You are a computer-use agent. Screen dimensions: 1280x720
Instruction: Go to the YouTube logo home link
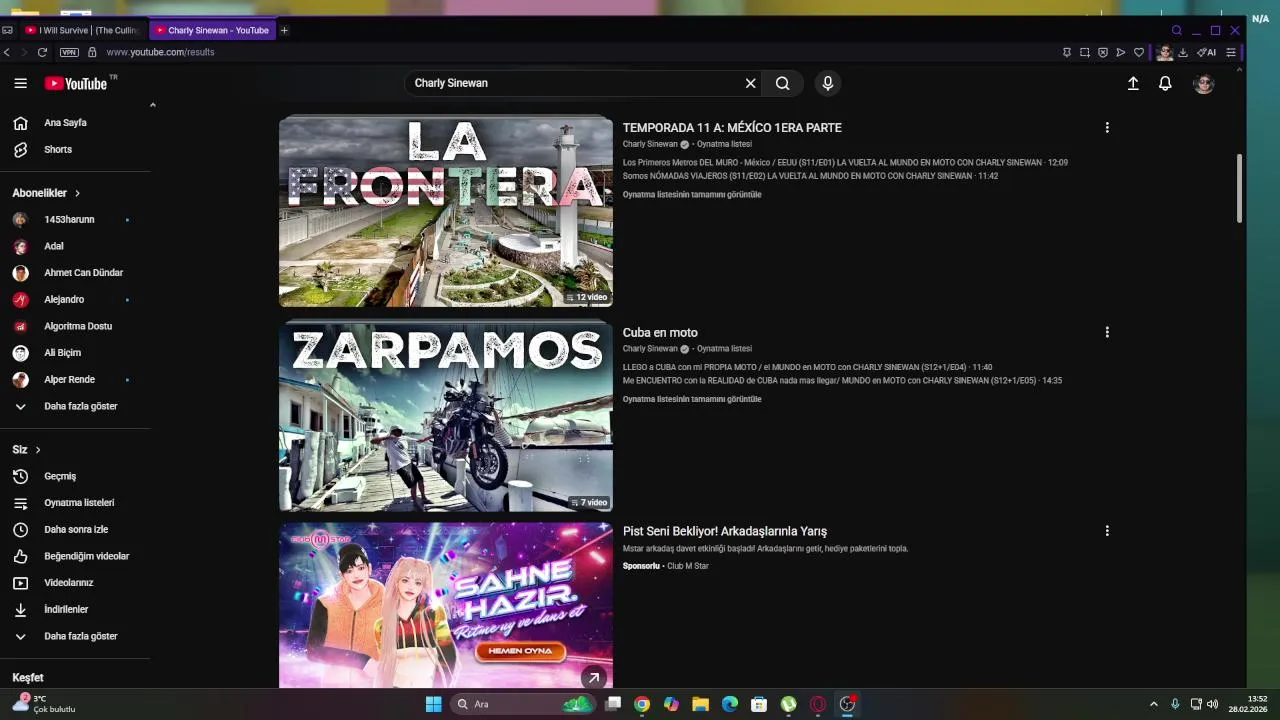76,83
